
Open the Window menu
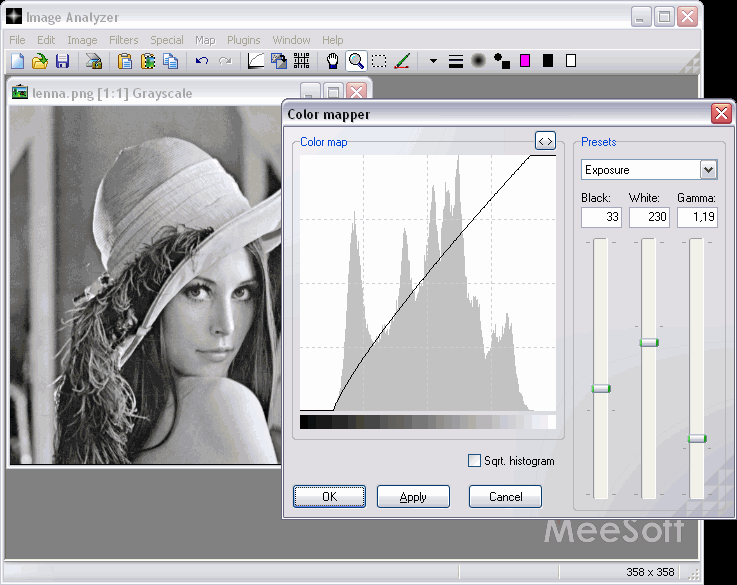[291, 40]
